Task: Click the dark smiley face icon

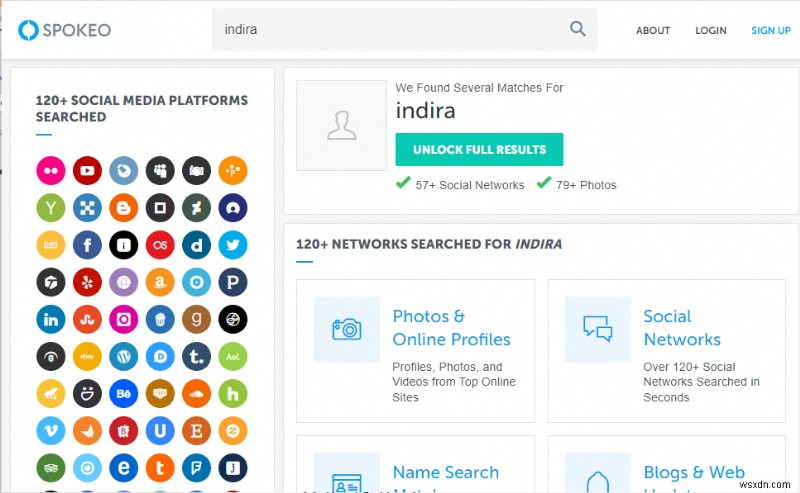Action: (87, 393)
